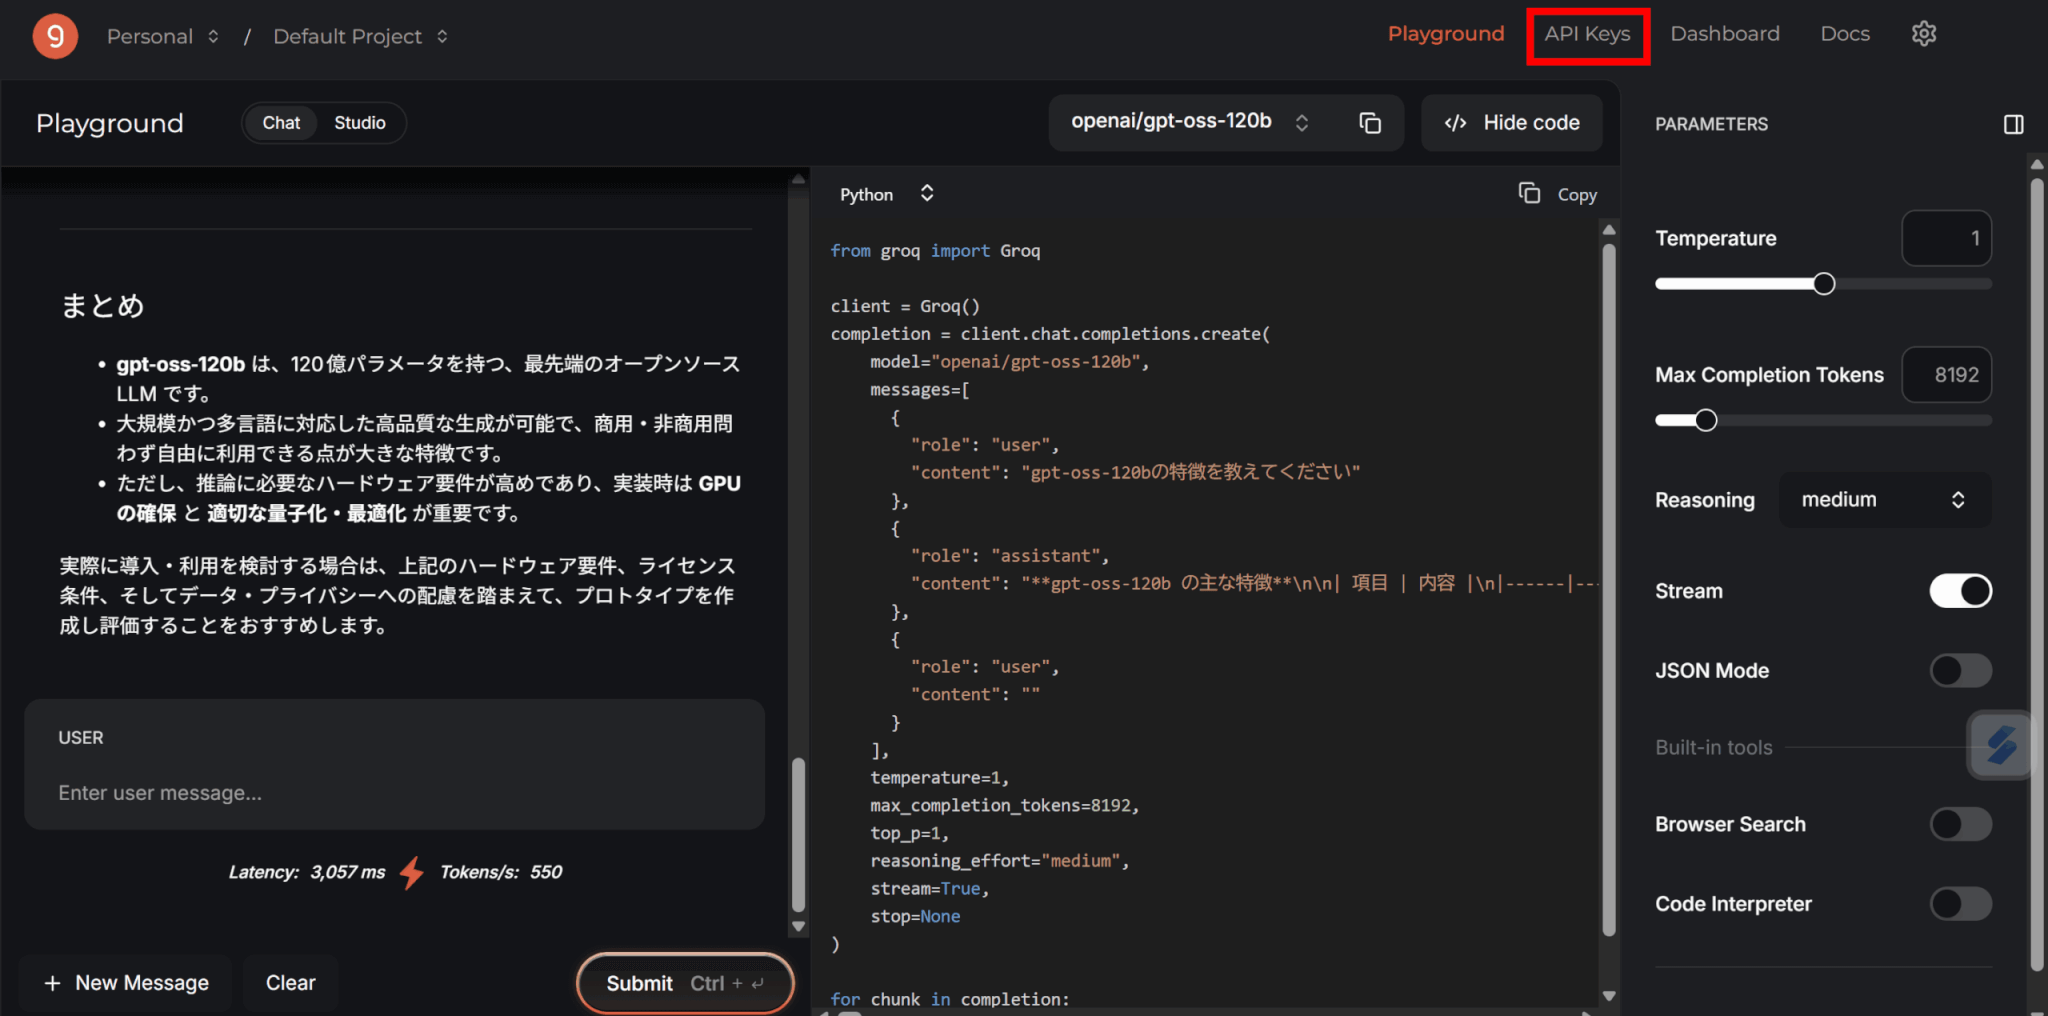Viewport: 2048px width, 1016px height.
Task: Click the stream=True code line
Action: click(x=929, y=889)
